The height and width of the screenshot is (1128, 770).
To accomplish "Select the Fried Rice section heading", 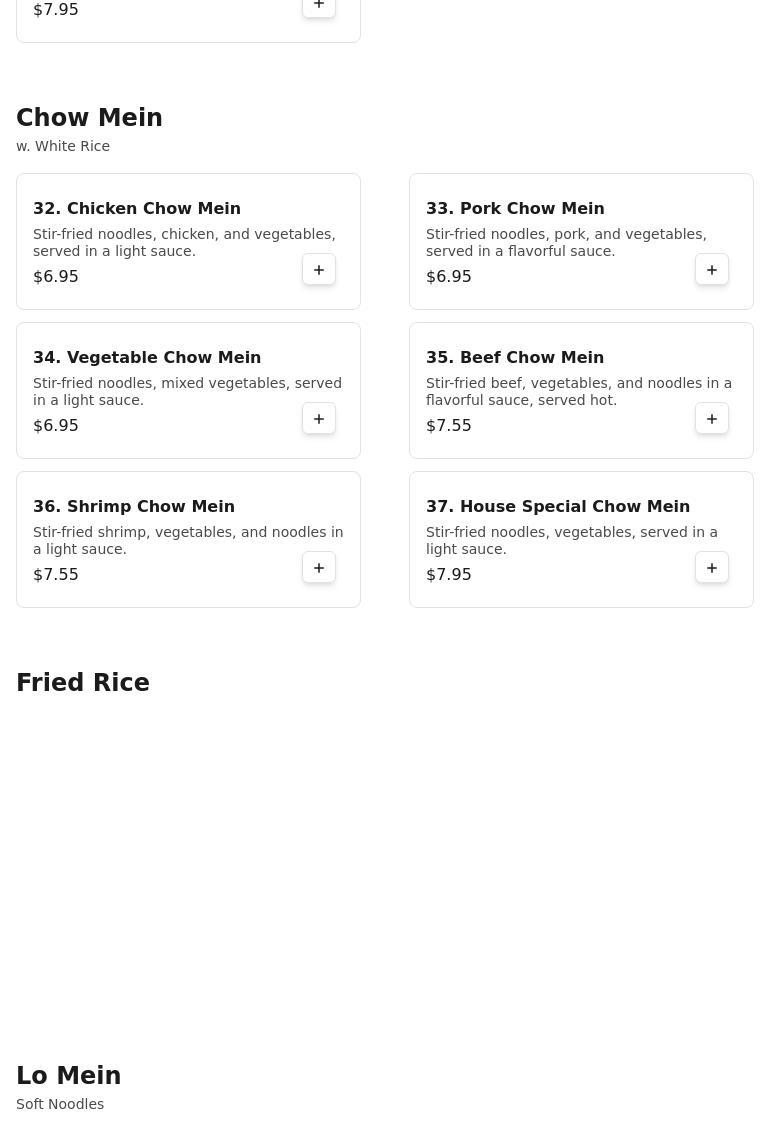I will [83, 682].
